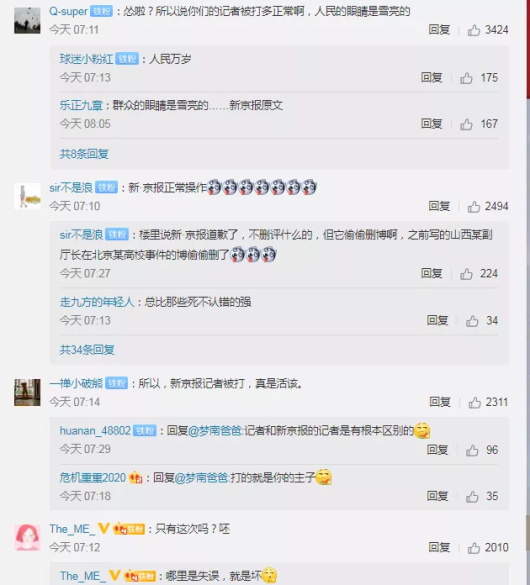
Task: Open 一弹小破熊's avatar thumbnail
Action: click(x=27, y=392)
